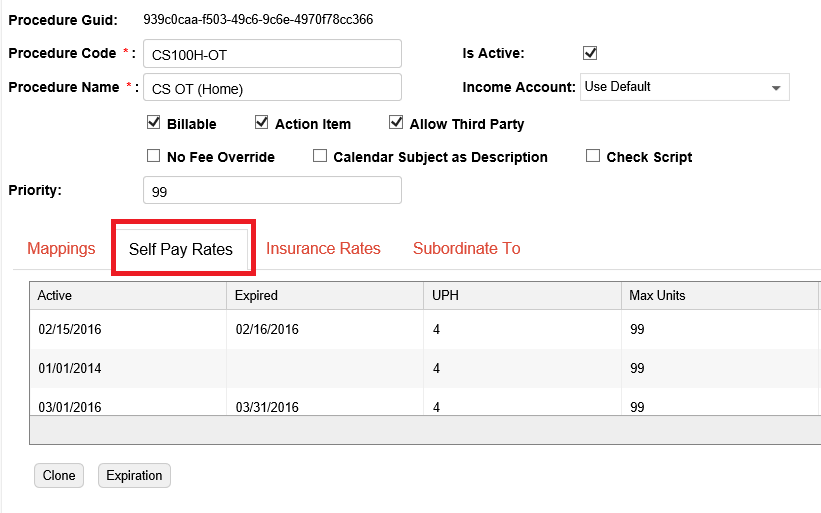This screenshot has height=513, width=821.
Task: Go to the Subordinate To tab
Action: (x=467, y=248)
